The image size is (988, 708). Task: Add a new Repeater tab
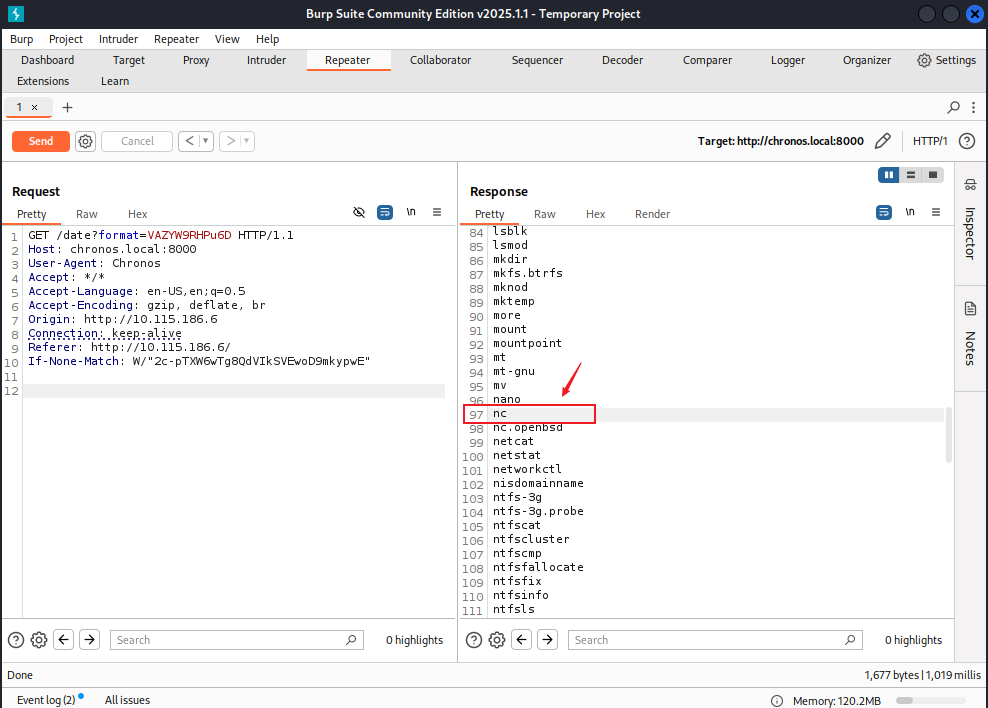pyautogui.click(x=67, y=107)
